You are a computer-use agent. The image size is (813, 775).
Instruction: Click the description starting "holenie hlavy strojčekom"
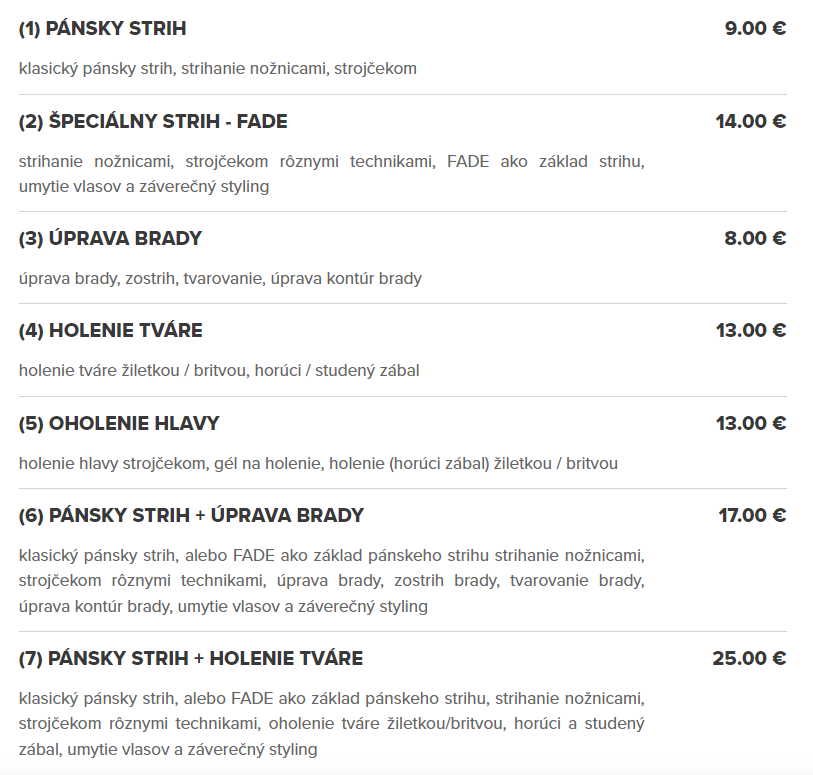tap(318, 464)
